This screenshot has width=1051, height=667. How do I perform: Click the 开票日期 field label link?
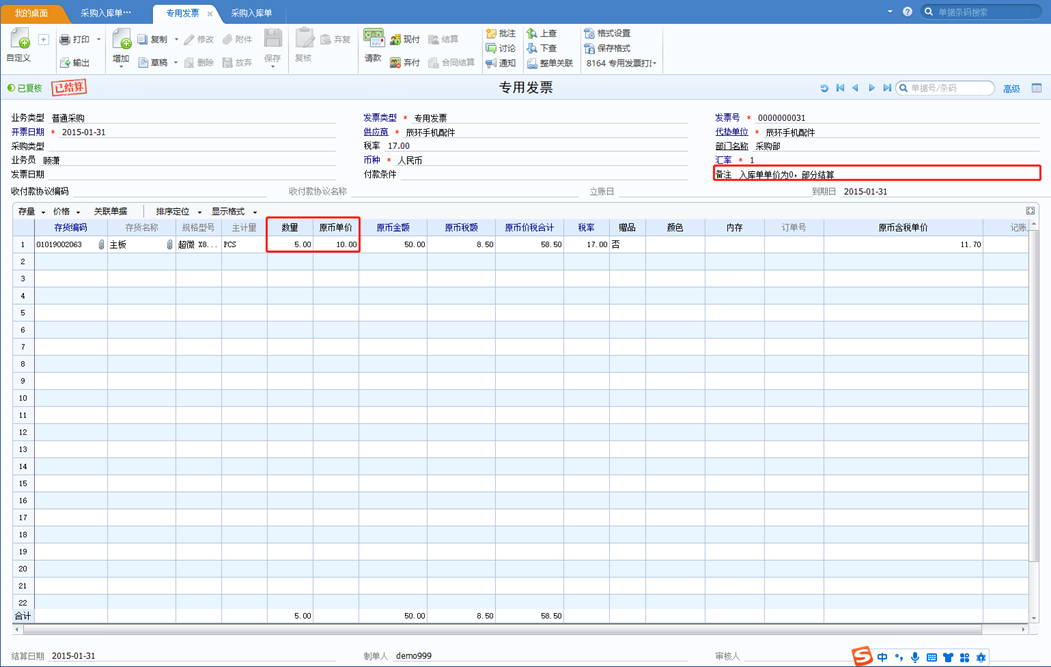point(27,132)
